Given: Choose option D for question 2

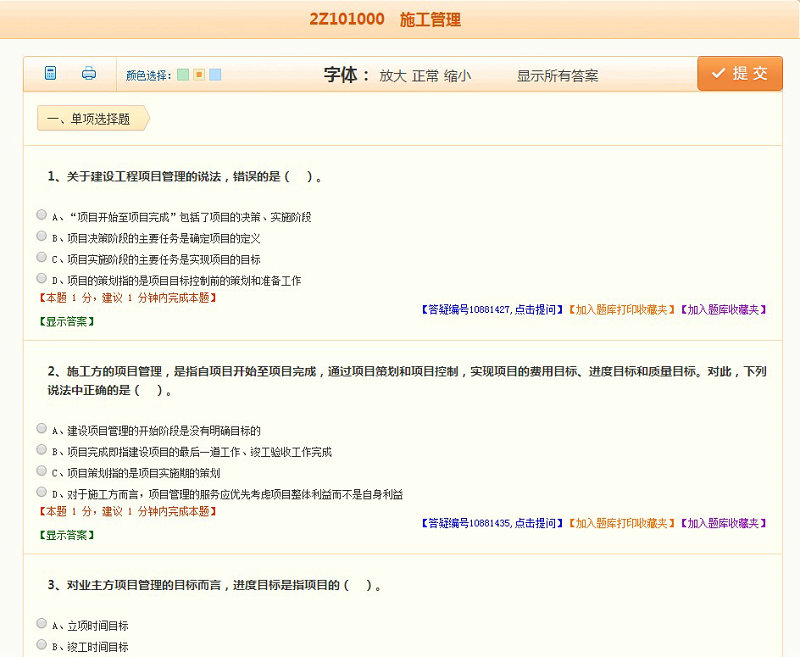Looking at the screenshot, I should point(41,492).
